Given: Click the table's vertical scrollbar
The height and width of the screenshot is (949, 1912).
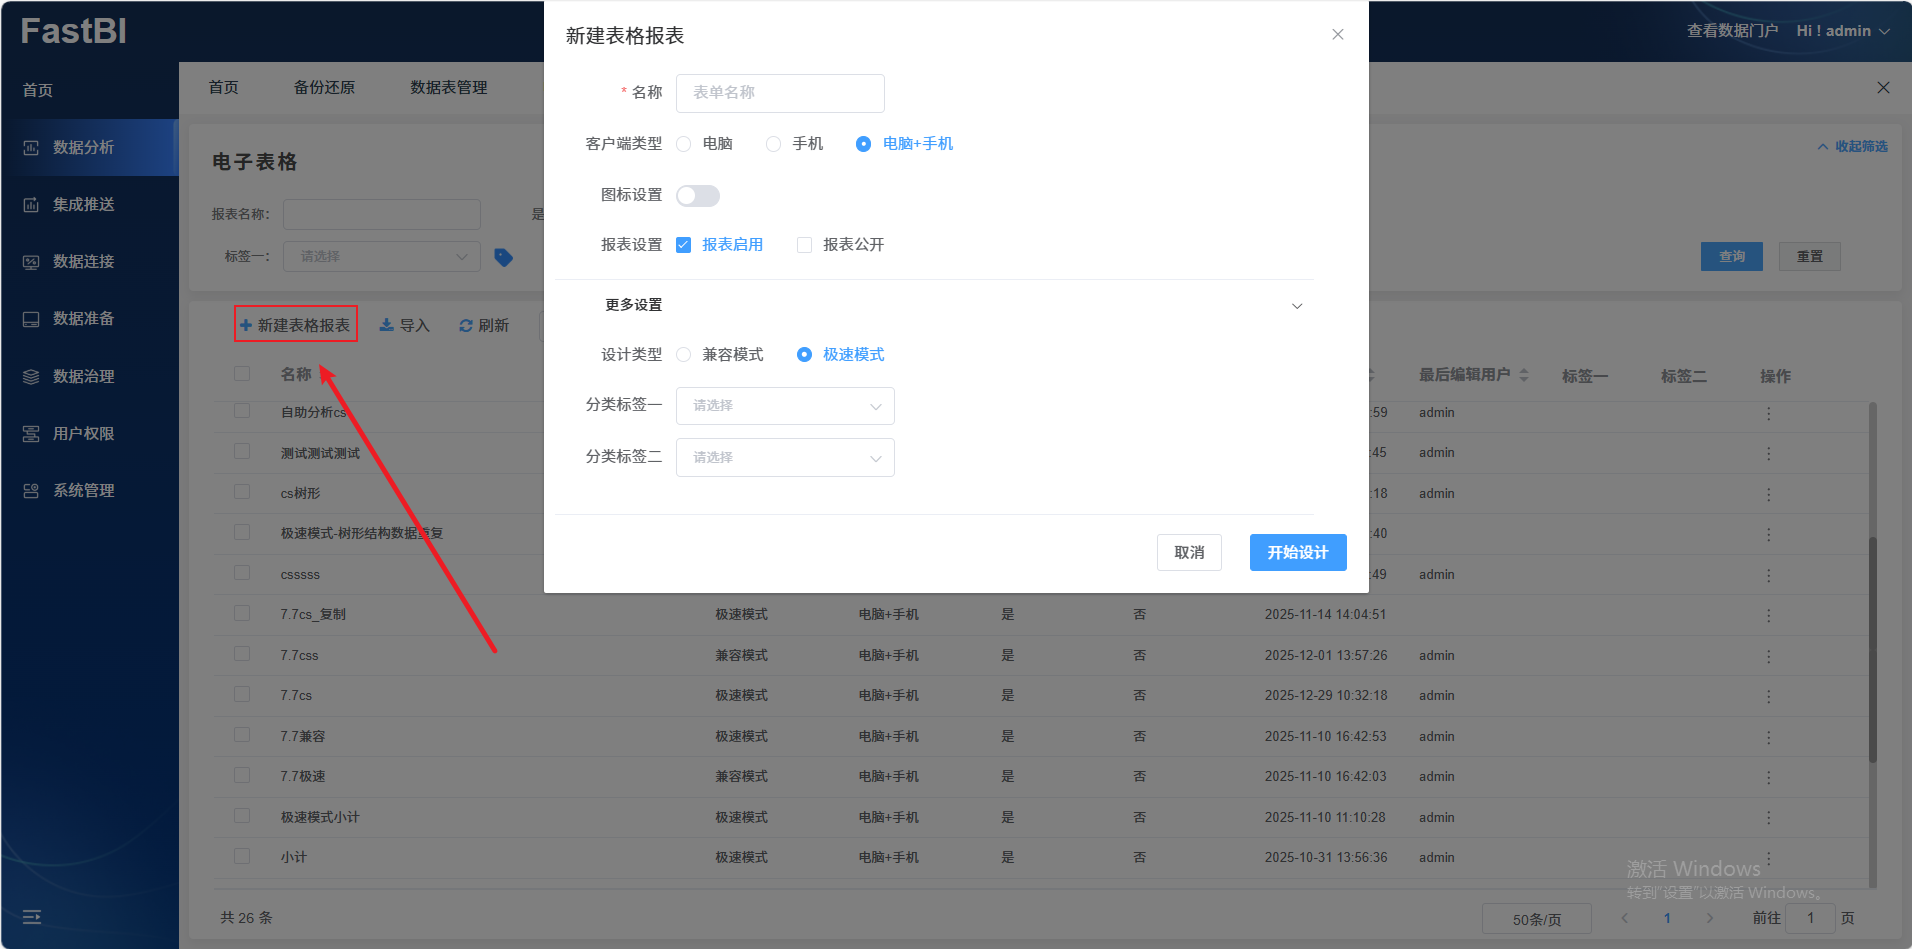Looking at the screenshot, I should tap(1872, 650).
